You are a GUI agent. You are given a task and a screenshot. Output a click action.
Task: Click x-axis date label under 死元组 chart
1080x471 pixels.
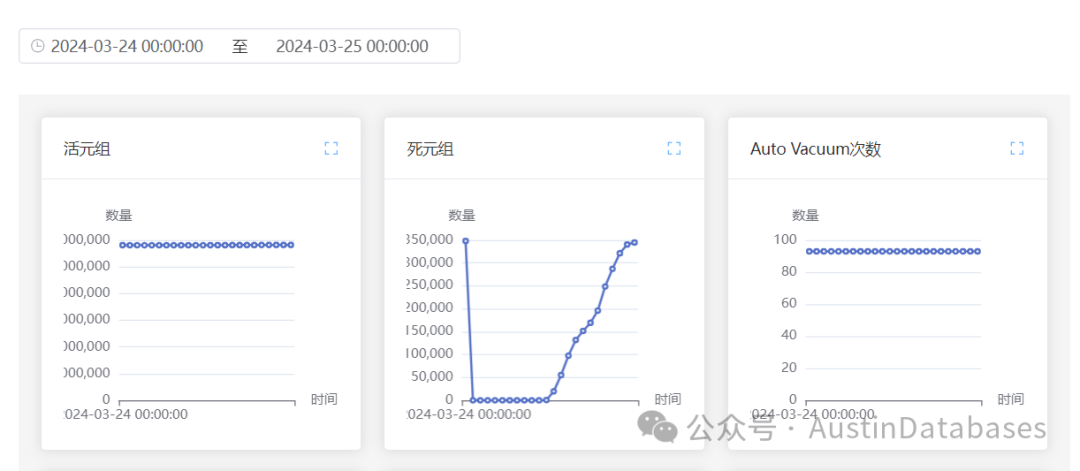coord(468,415)
